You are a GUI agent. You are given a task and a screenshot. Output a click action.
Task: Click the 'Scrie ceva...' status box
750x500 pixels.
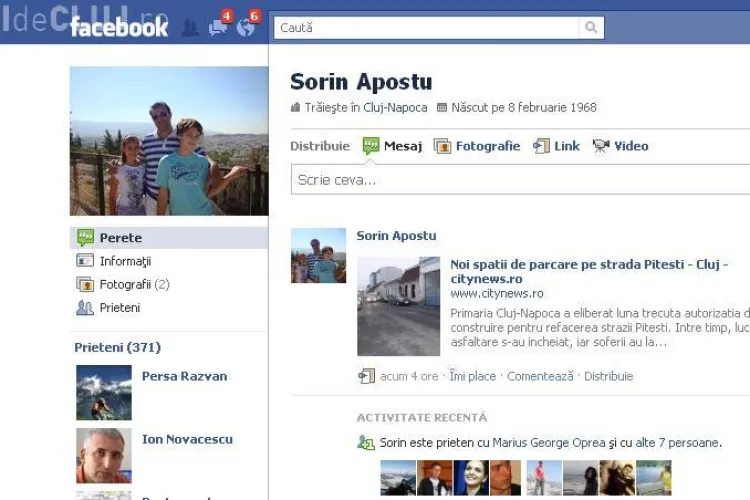point(520,180)
